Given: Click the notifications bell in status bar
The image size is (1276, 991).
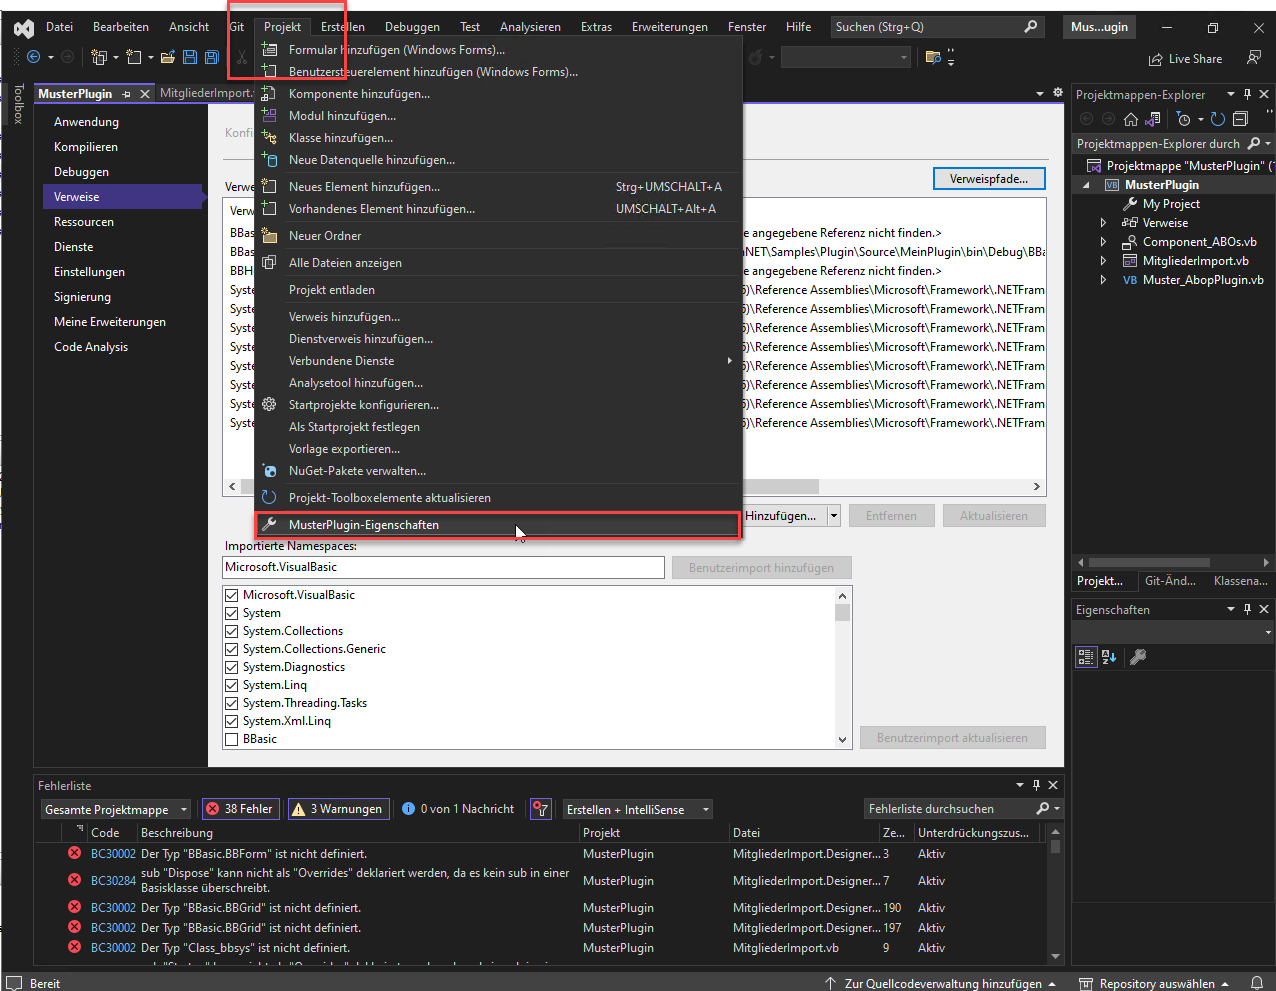Looking at the screenshot, I should (1258, 983).
